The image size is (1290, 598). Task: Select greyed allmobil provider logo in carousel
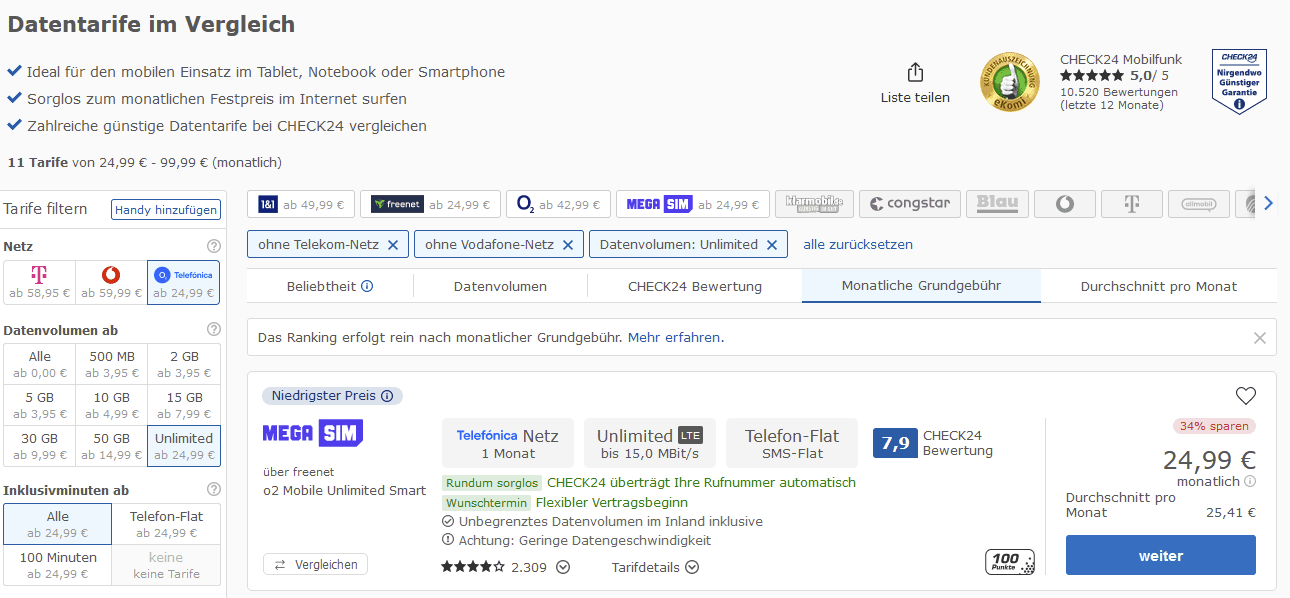1198,204
